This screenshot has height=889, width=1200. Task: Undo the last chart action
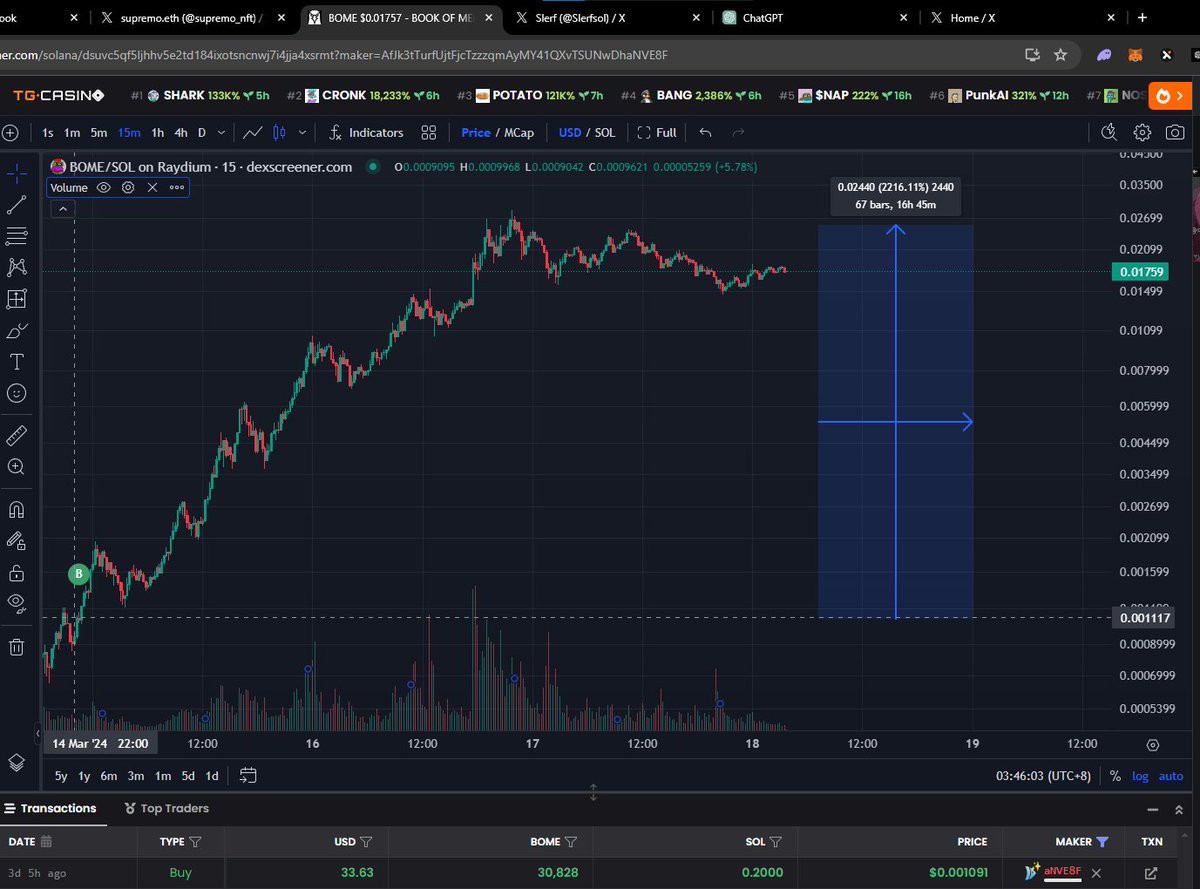706,132
